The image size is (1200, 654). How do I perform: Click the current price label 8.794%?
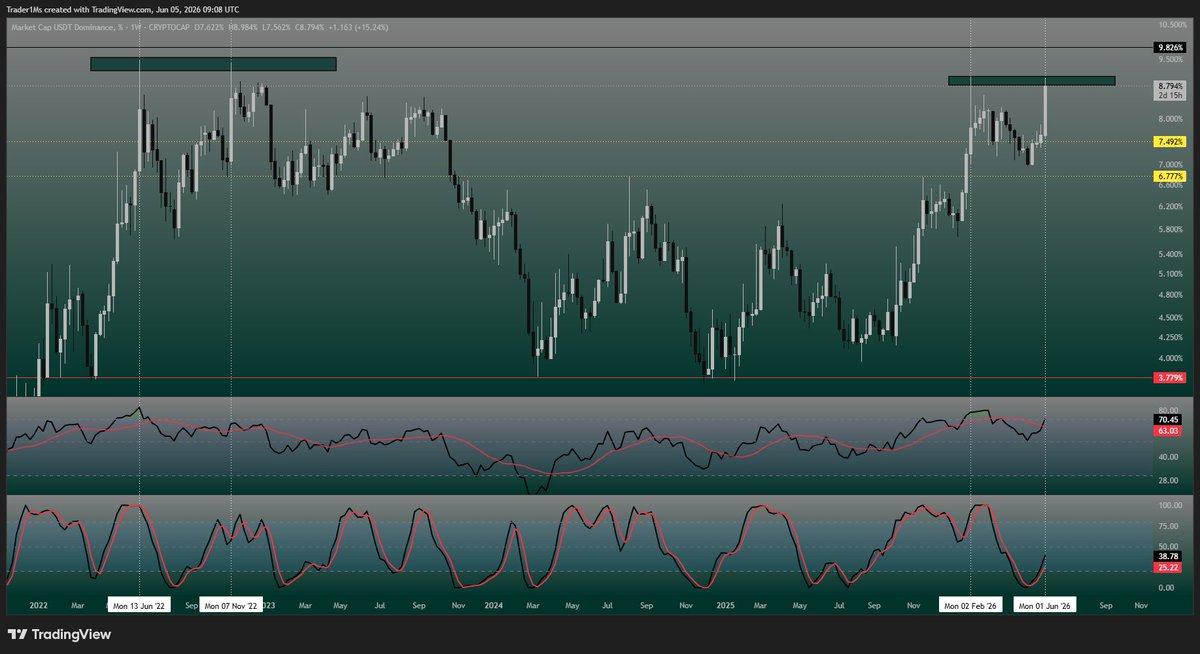(x=1170, y=86)
